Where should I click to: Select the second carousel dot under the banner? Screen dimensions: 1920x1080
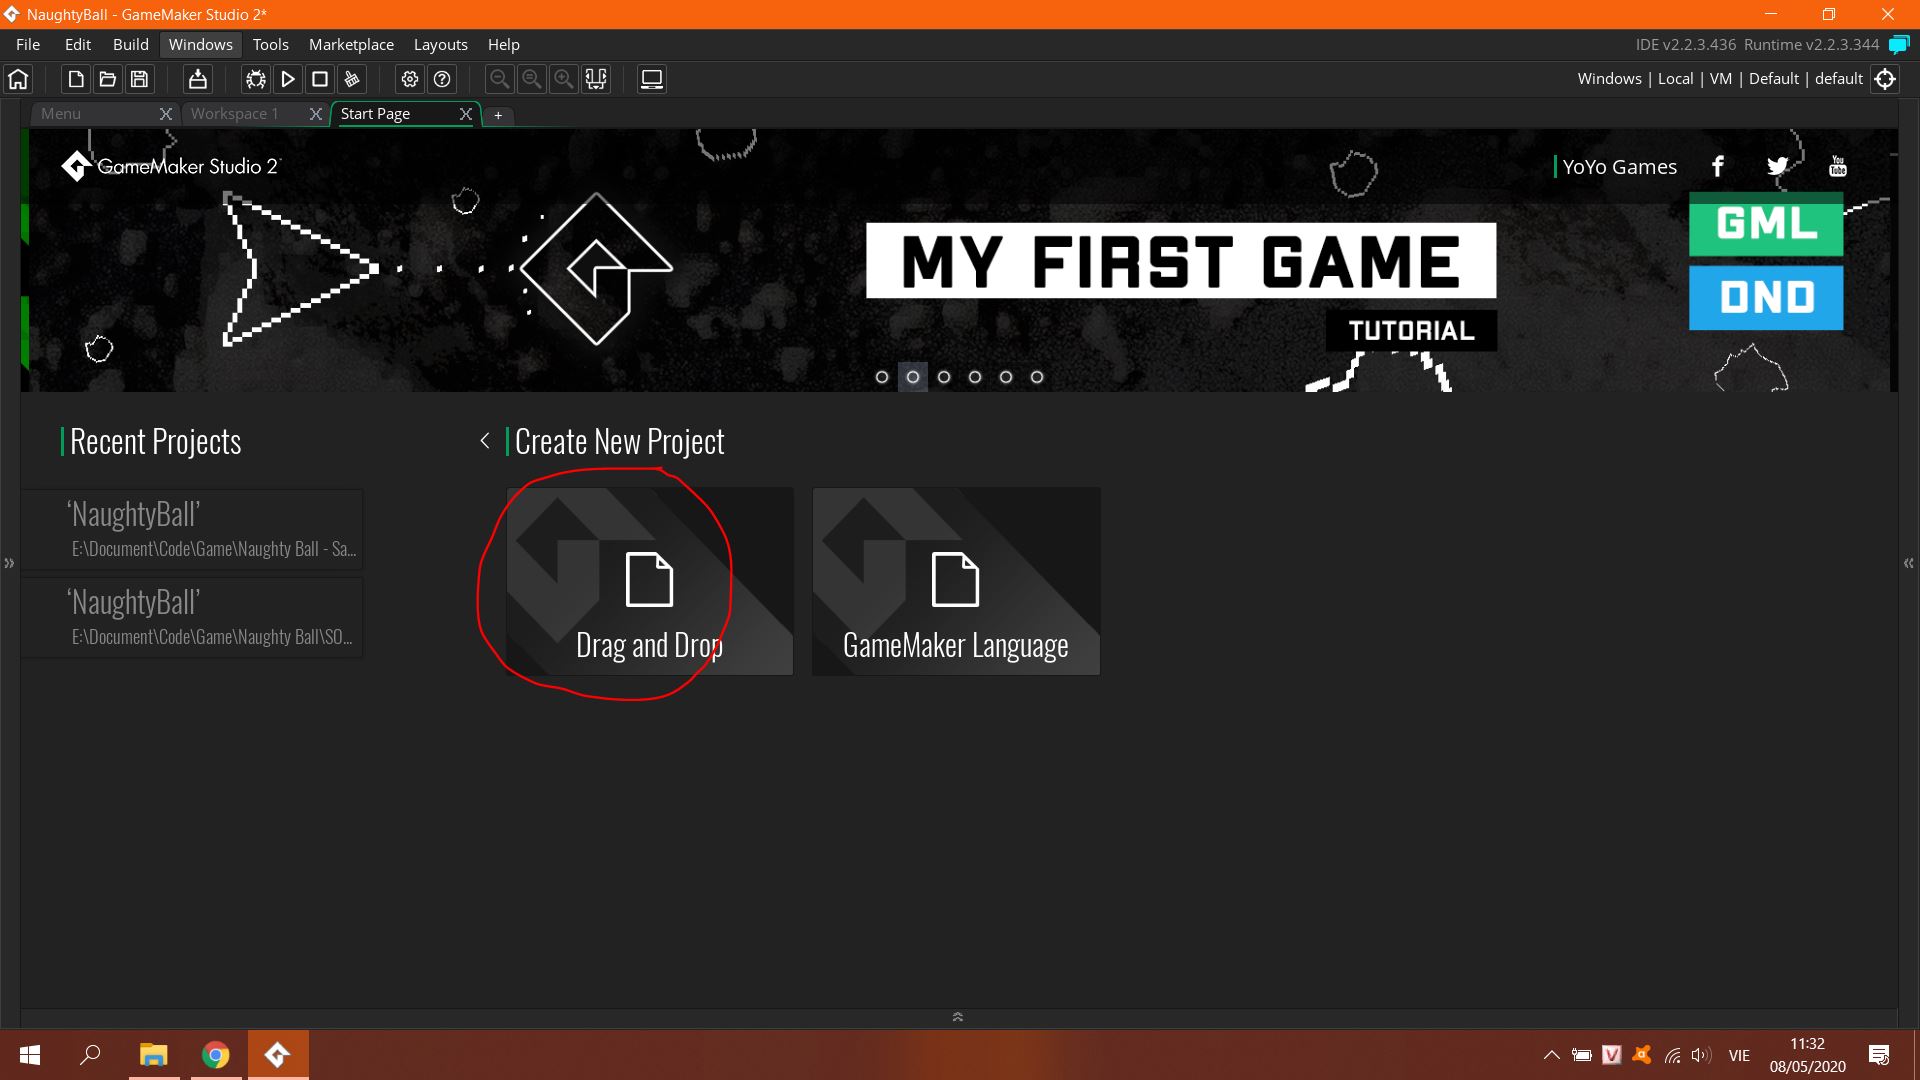click(912, 377)
